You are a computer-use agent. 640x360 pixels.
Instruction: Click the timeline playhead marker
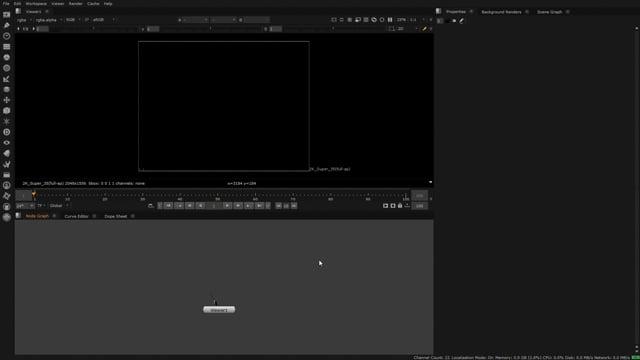coord(34,194)
